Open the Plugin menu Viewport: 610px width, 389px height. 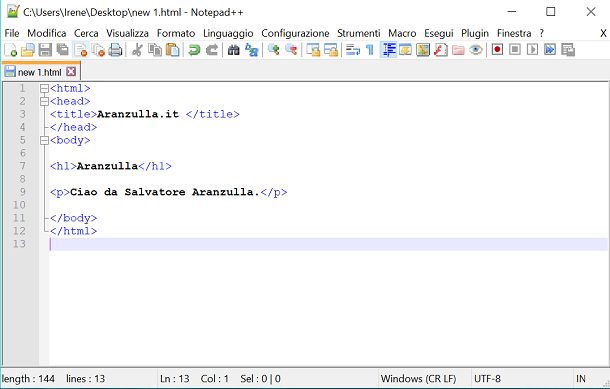pyautogui.click(x=475, y=33)
